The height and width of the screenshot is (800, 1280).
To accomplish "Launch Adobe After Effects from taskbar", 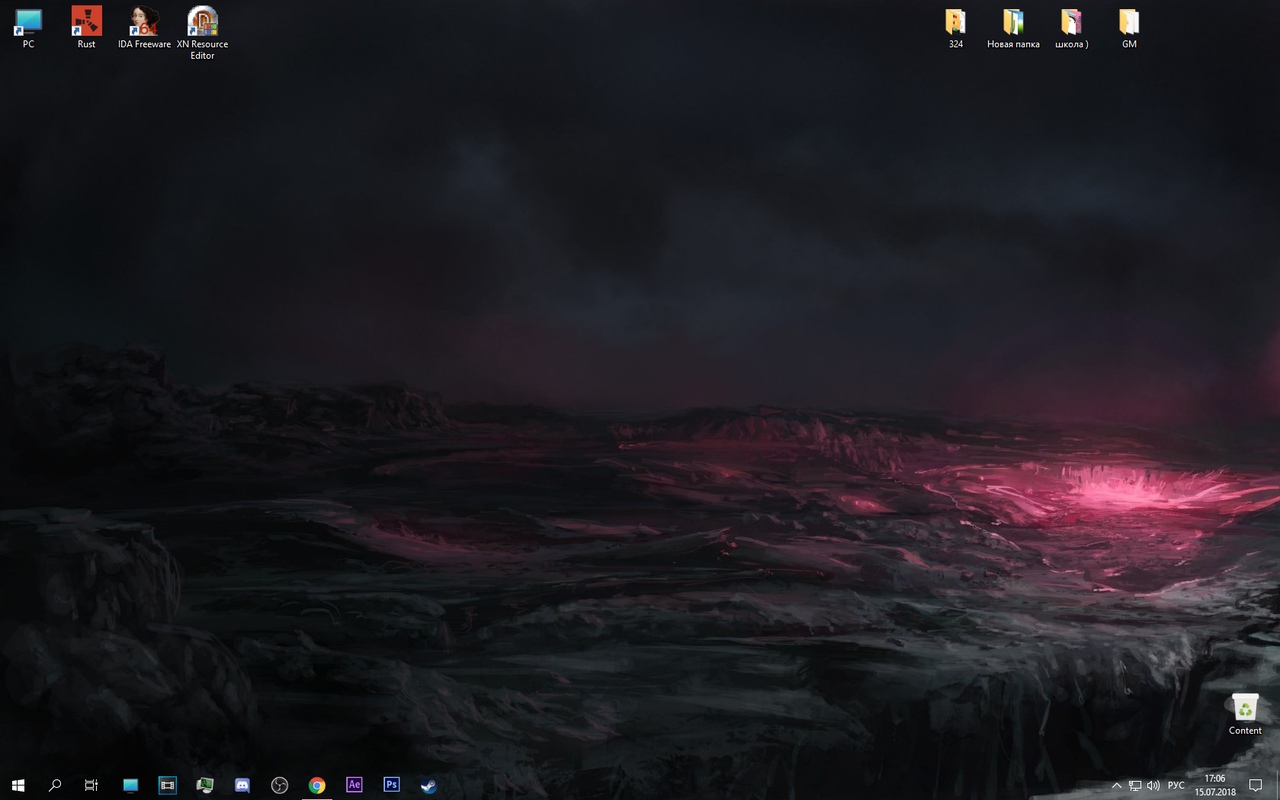I will (x=354, y=785).
